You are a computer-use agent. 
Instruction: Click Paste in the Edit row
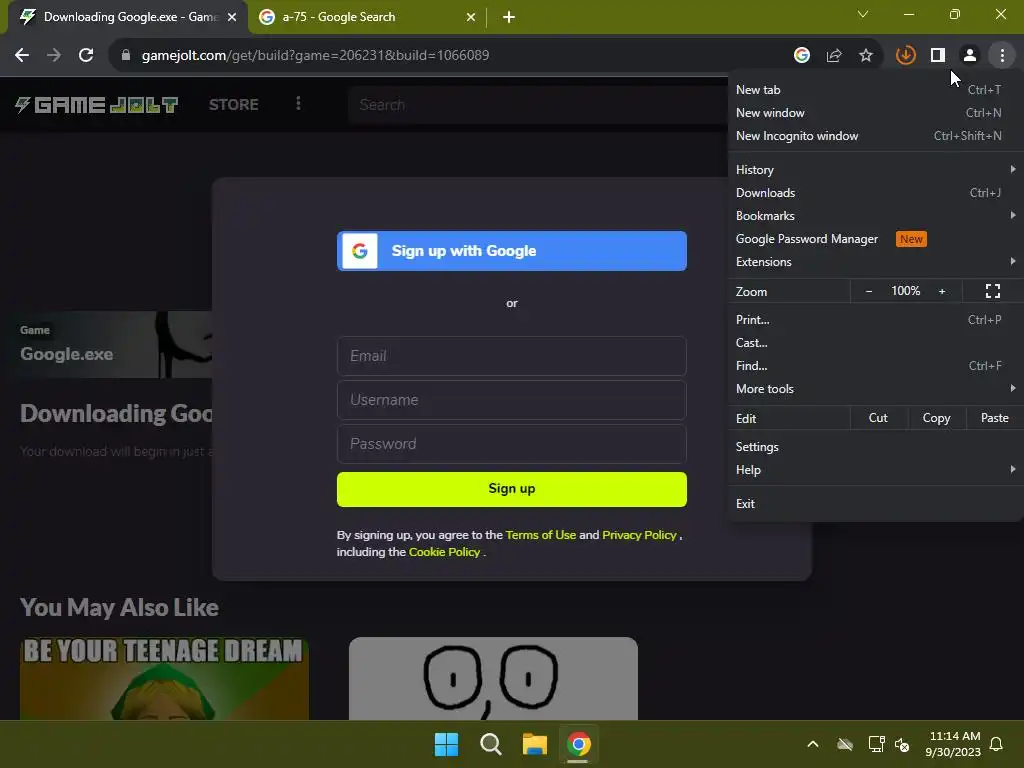995,418
